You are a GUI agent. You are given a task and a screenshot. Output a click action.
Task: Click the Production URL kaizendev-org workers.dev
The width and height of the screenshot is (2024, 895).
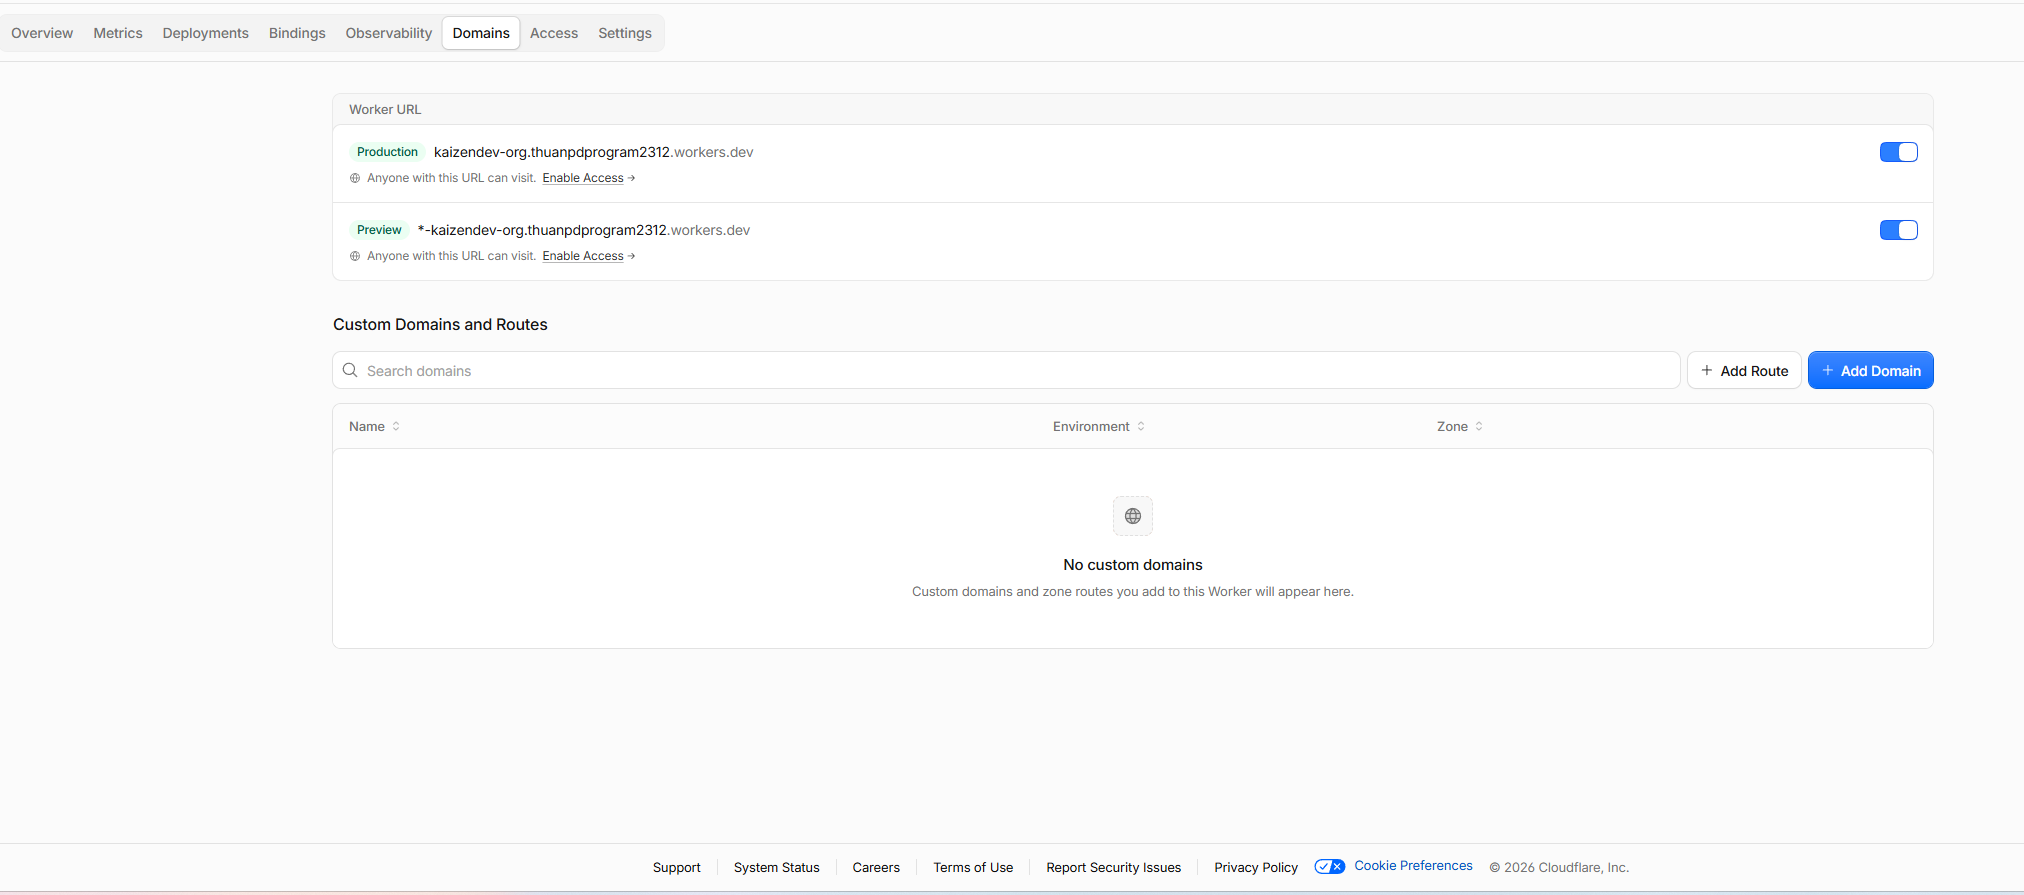click(x=593, y=152)
